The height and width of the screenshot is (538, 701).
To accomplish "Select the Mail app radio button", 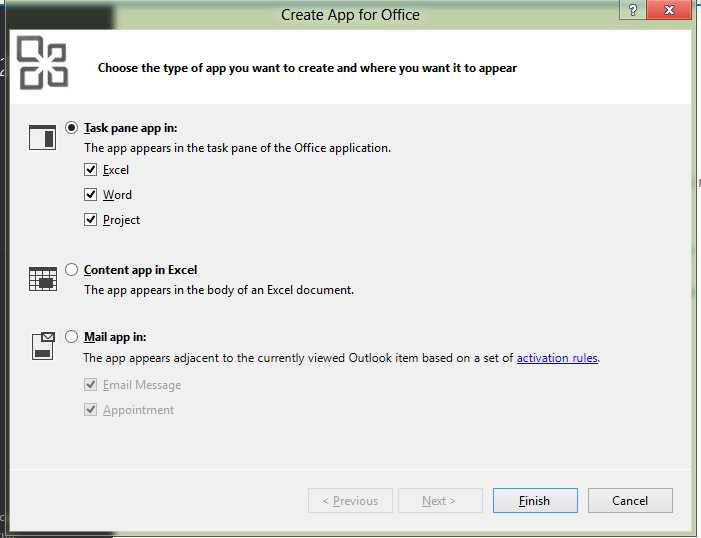I will pyautogui.click(x=72, y=336).
